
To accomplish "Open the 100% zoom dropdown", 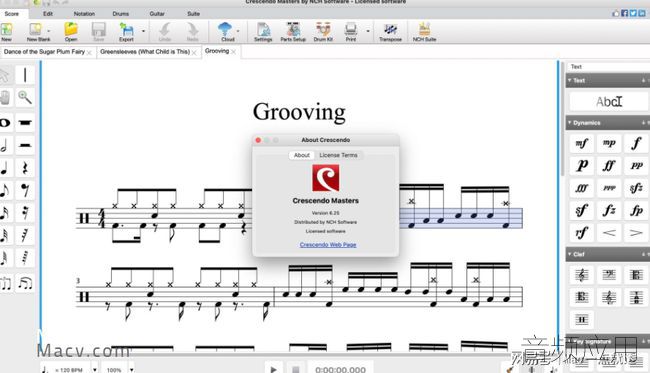I will click(131, 369).
